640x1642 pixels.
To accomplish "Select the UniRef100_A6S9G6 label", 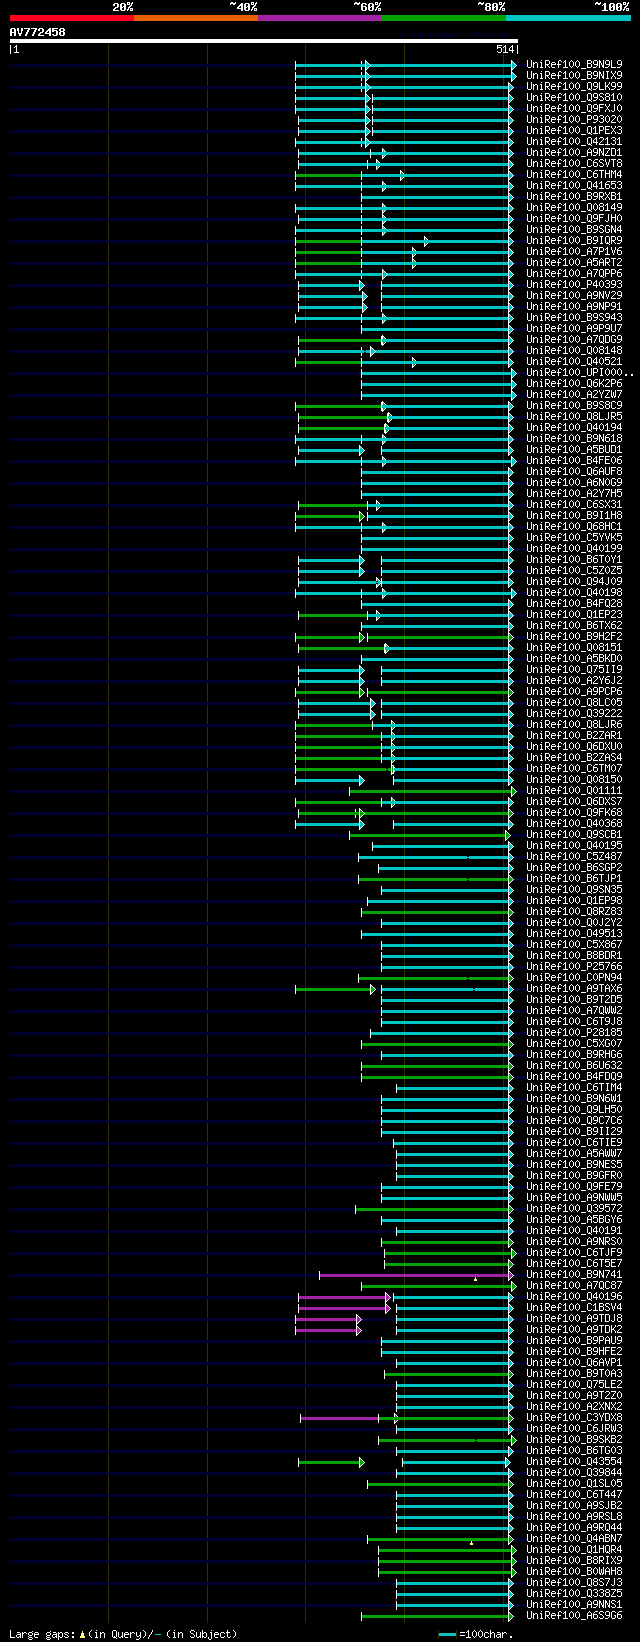I will click(574, 1615).
